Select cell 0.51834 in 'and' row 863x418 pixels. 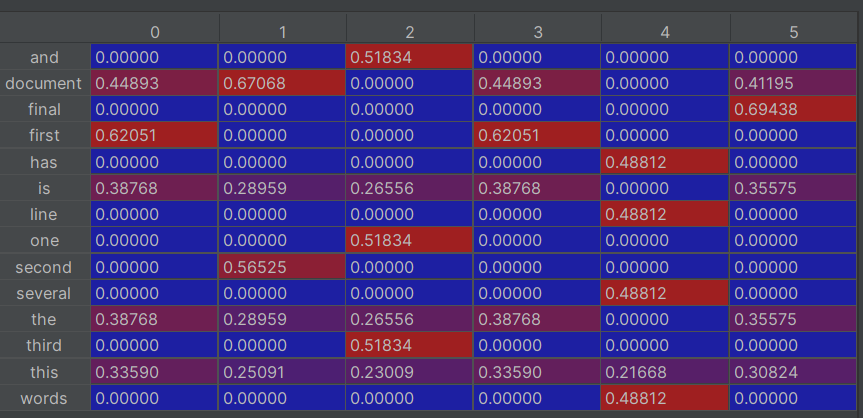tap(409, 57)
